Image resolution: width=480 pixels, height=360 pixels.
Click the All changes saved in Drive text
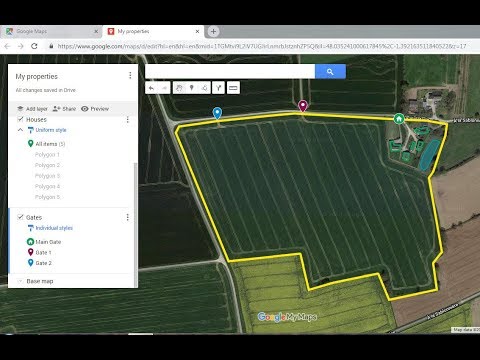[46, 90]
